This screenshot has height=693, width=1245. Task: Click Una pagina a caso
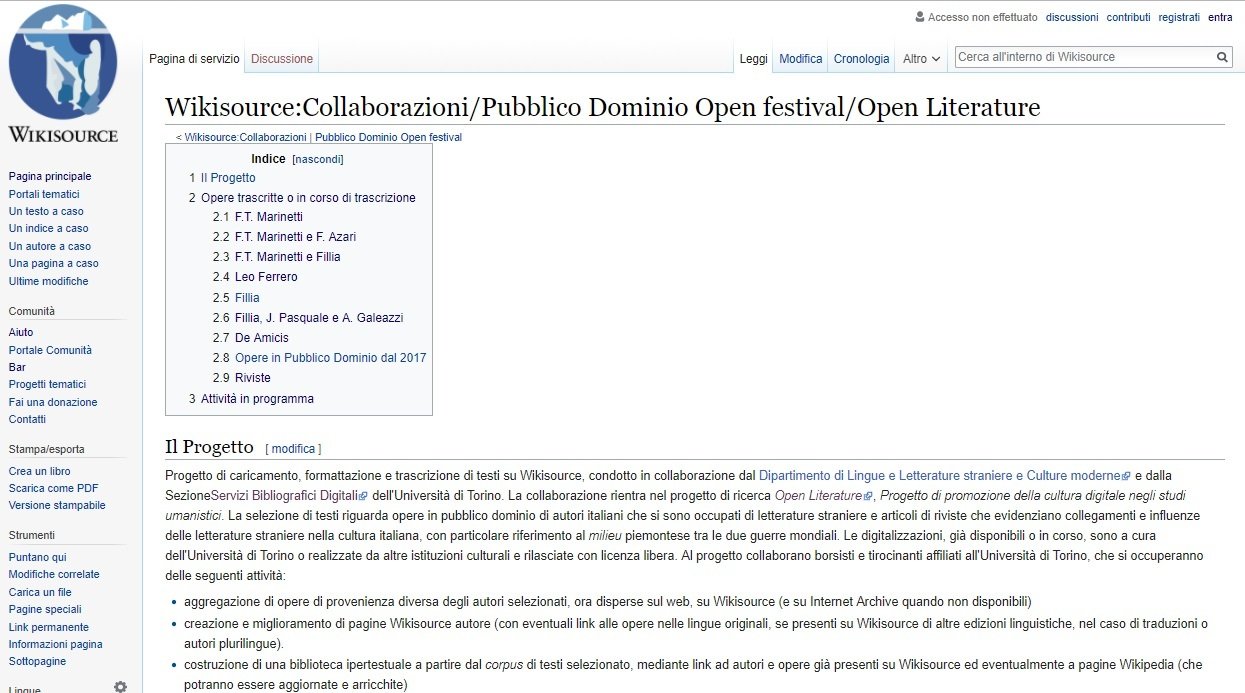pyautogui.click(x=54, y=264)
